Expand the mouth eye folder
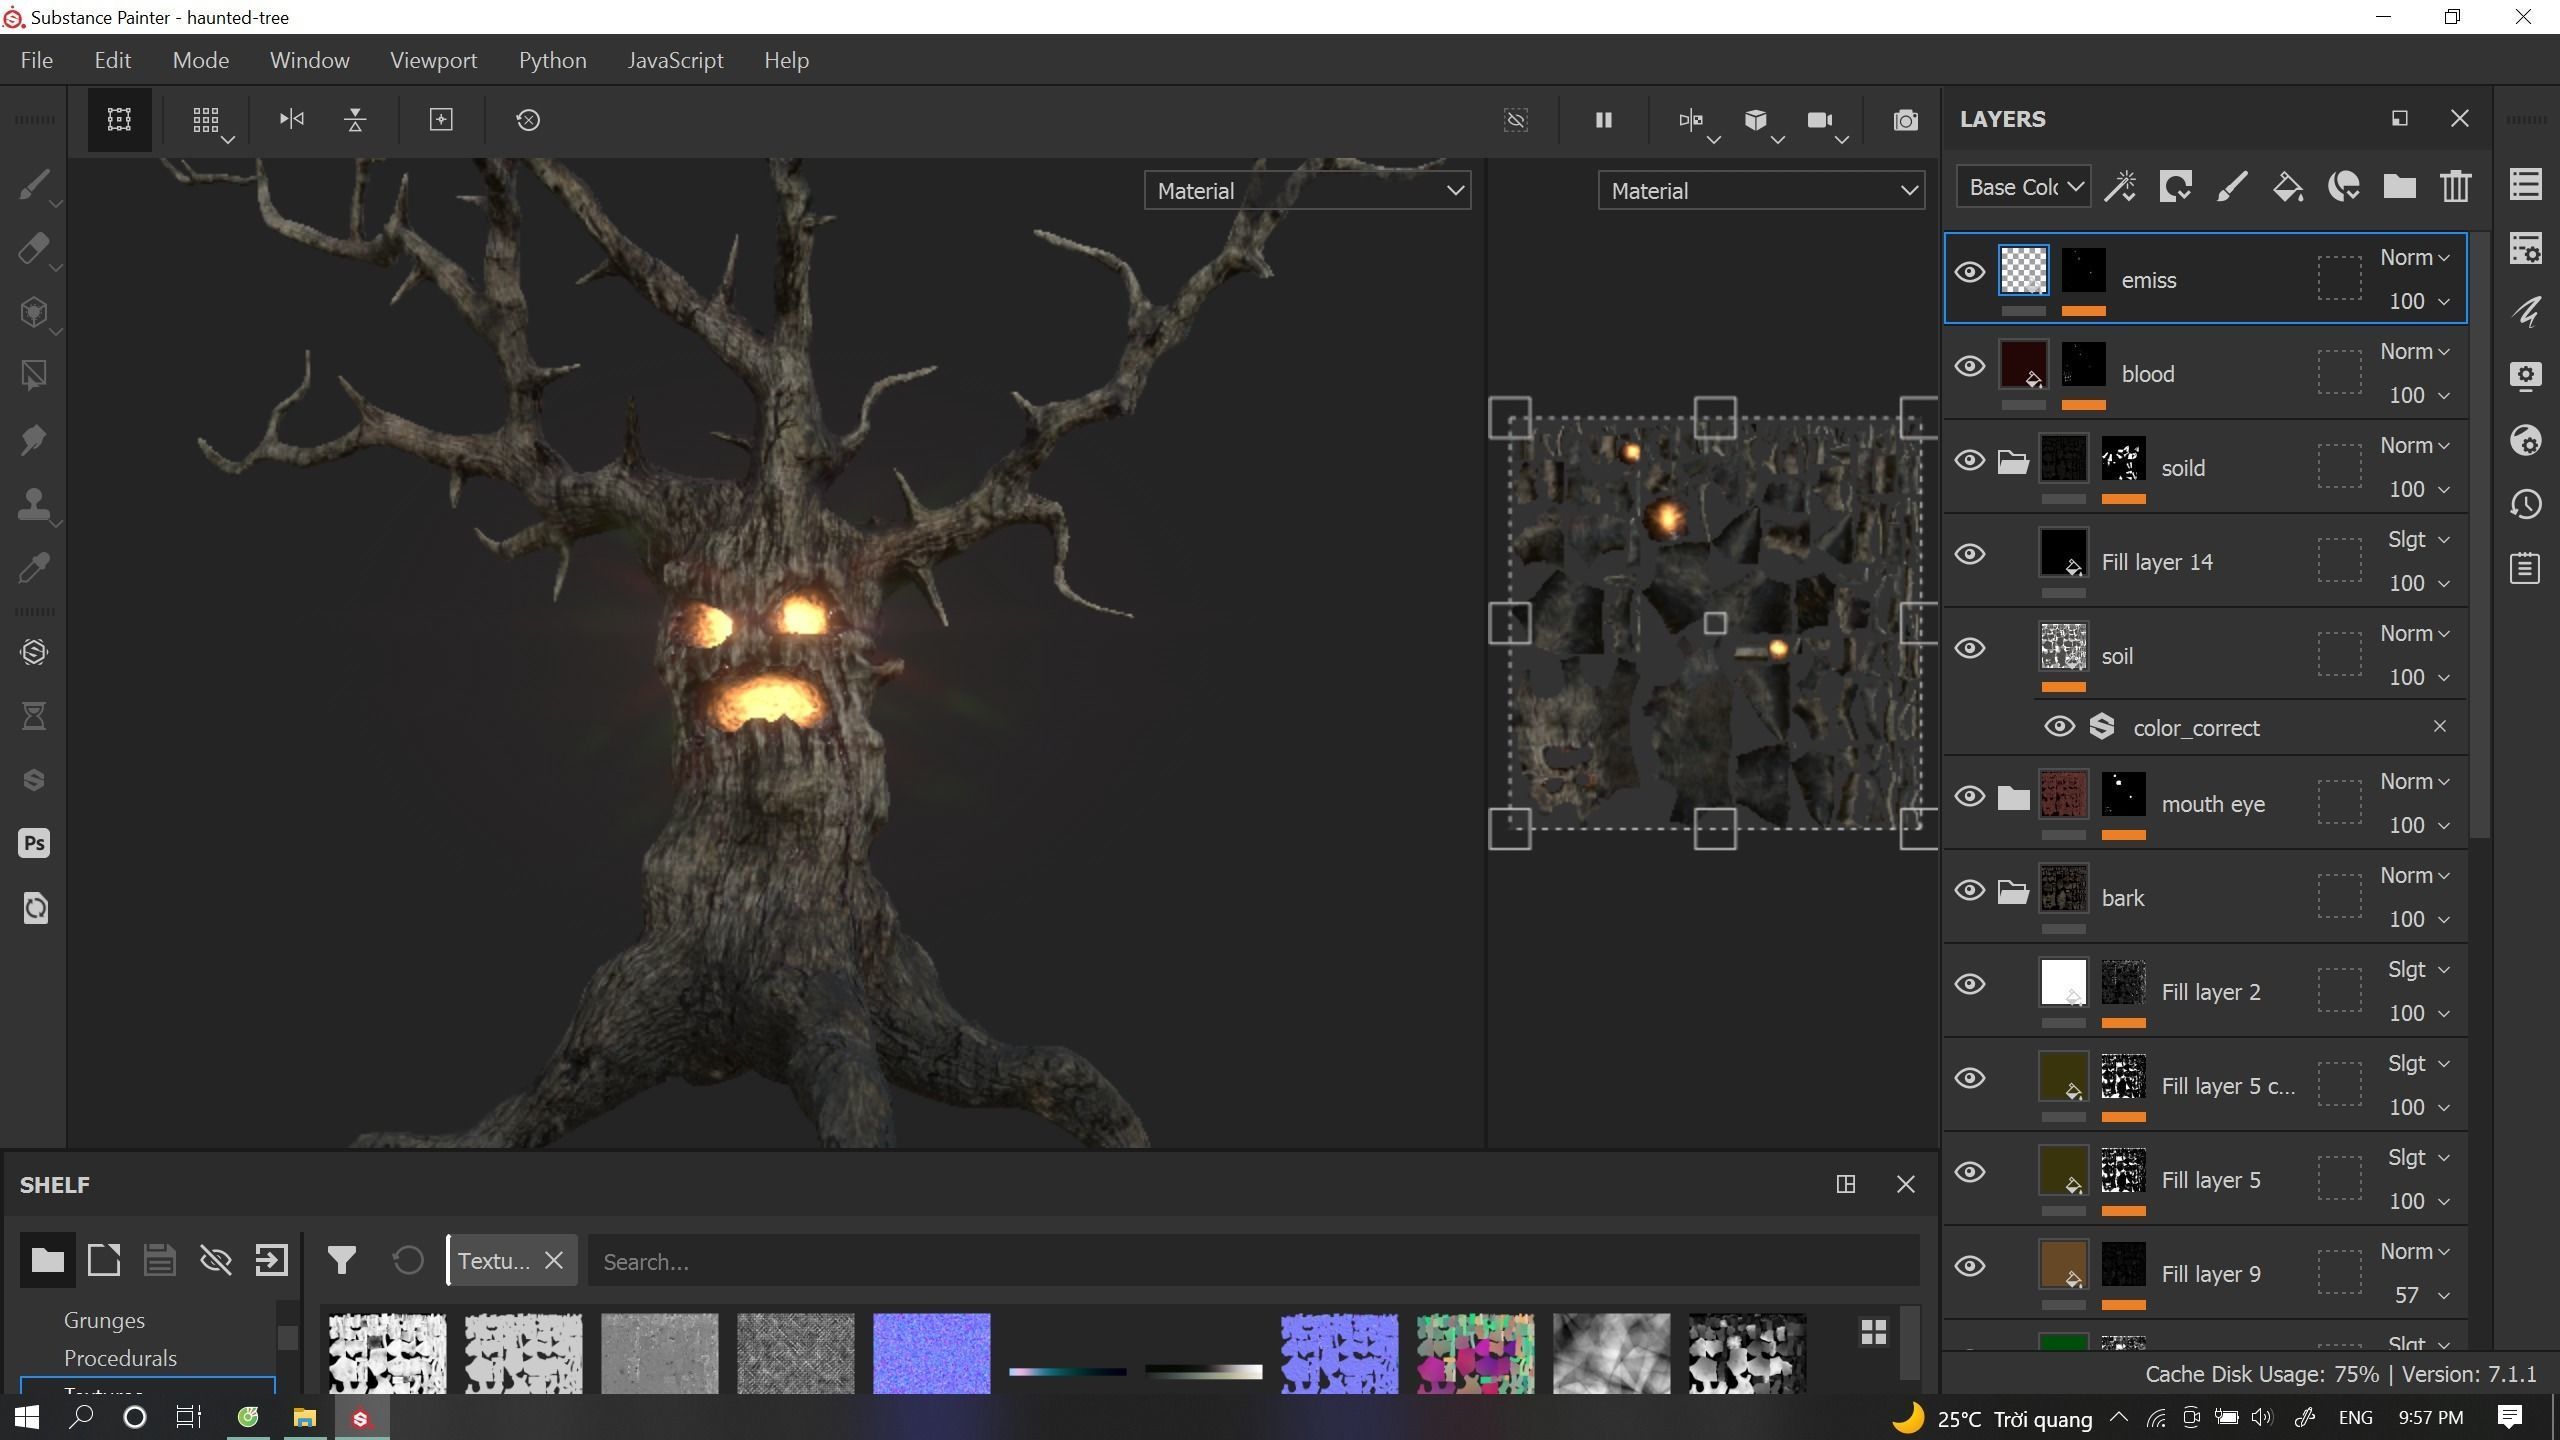 pos(2012,797)
